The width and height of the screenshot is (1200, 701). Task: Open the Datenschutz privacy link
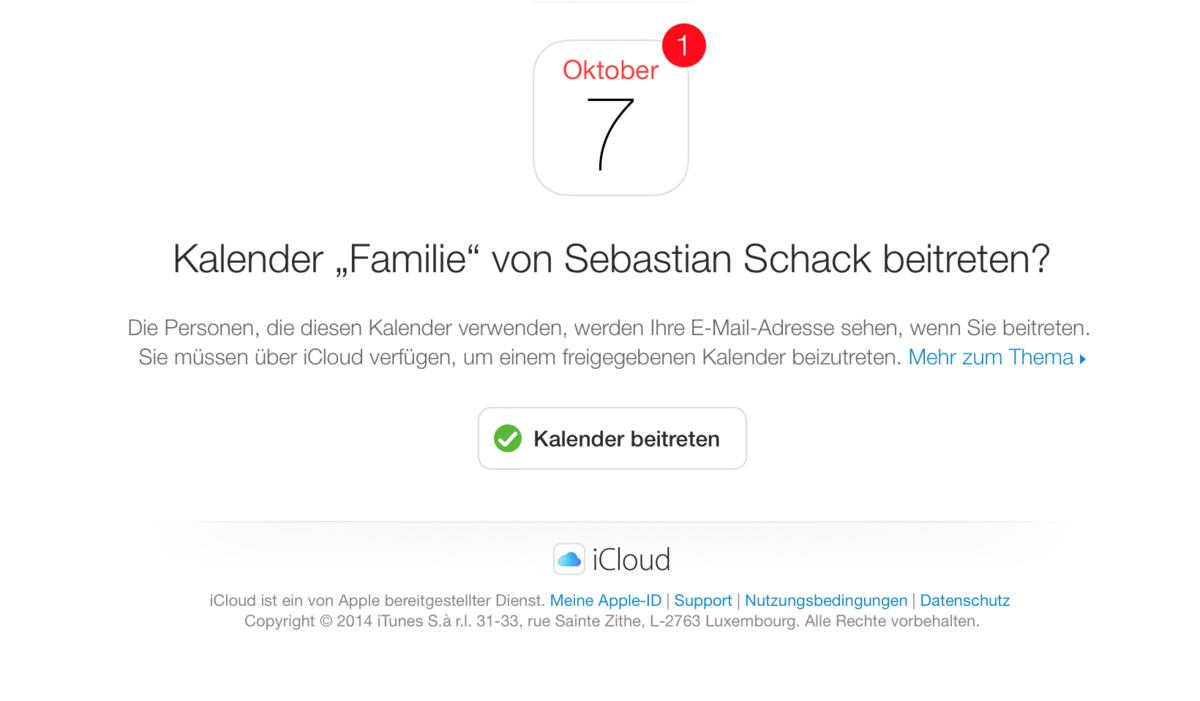pyautogui.click(x=965, y=600)
